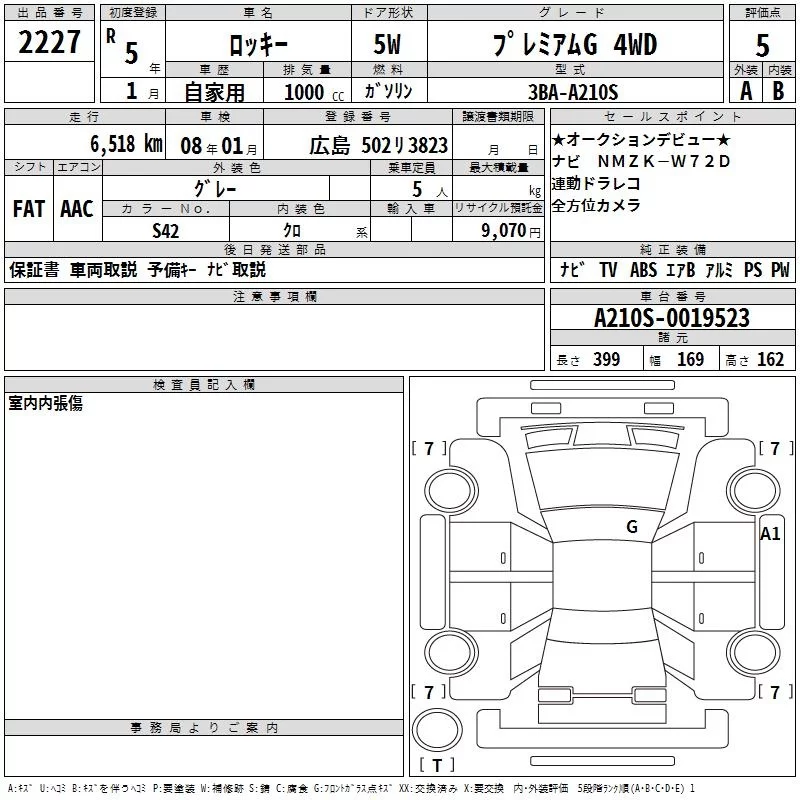Select the ★オークションデビュー★ sales point
Viewport: 800px width, 800px height.
641,139
